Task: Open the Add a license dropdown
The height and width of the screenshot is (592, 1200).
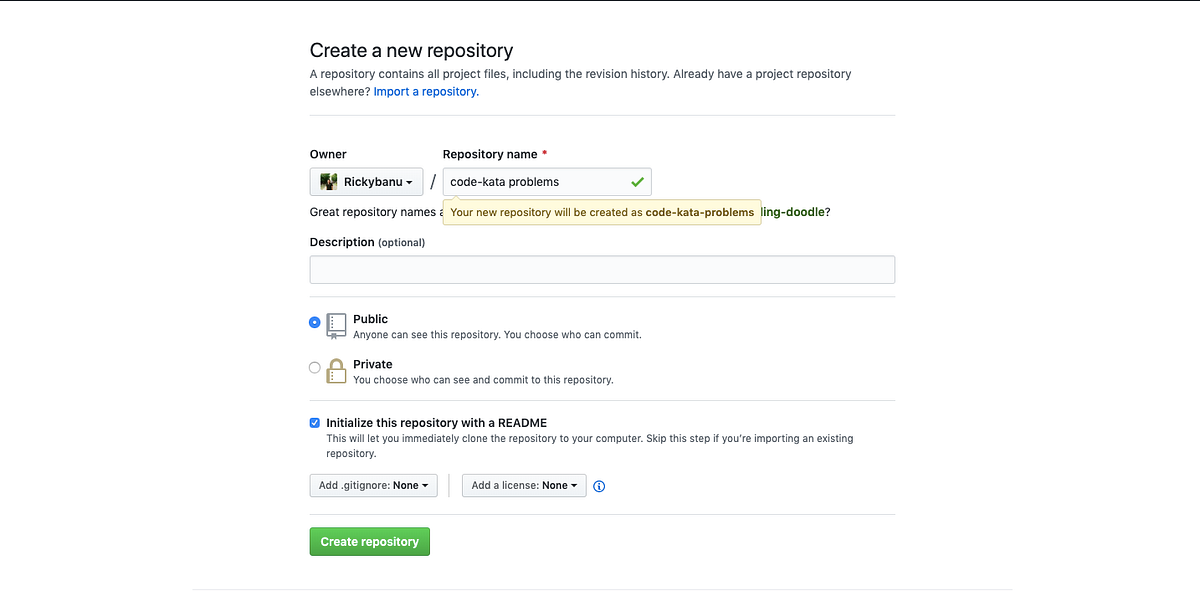Action: pyautogui.click(x=523, y=485)
